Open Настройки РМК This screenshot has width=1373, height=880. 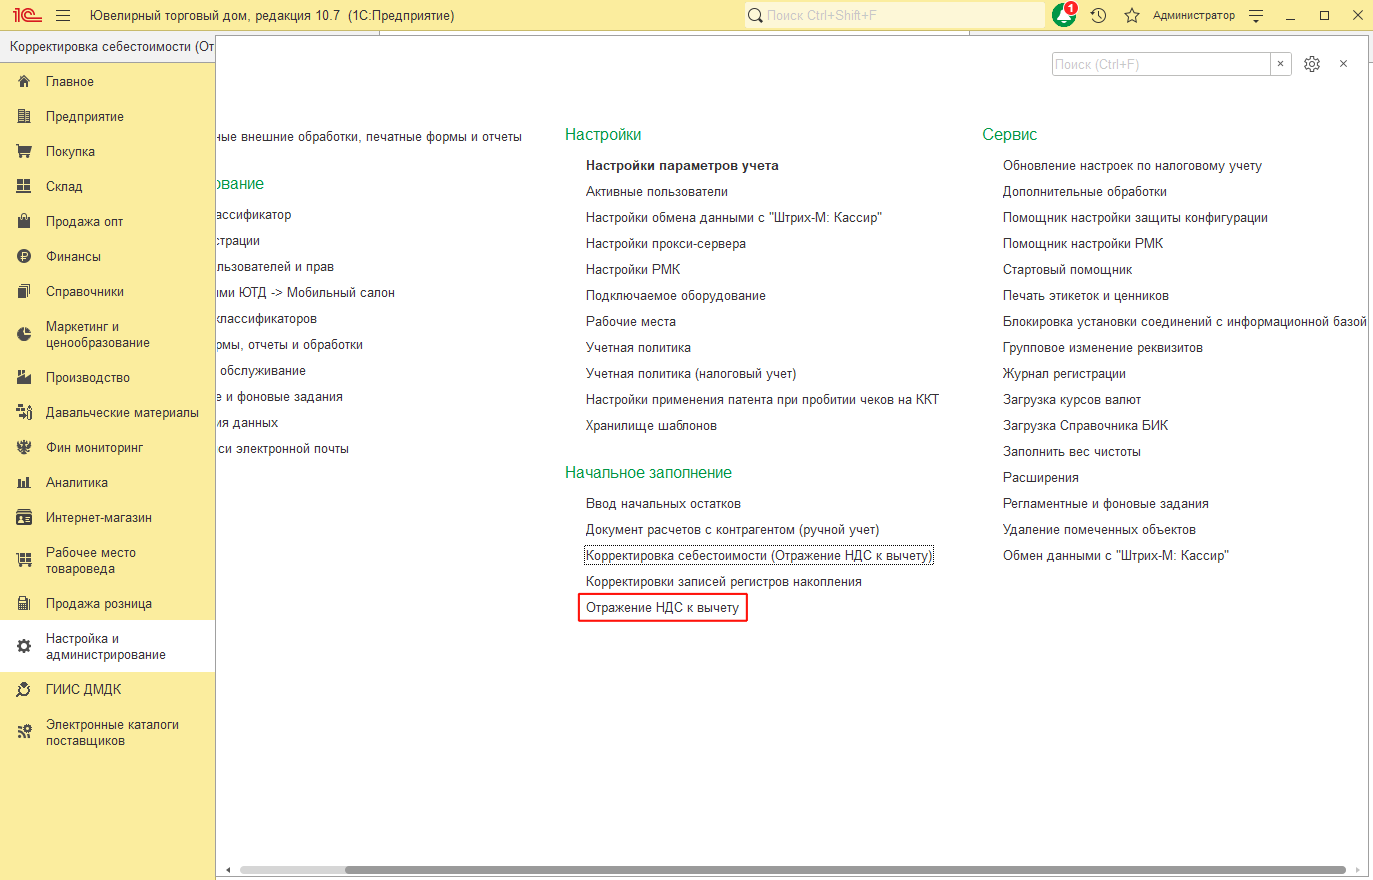(633, 270)
